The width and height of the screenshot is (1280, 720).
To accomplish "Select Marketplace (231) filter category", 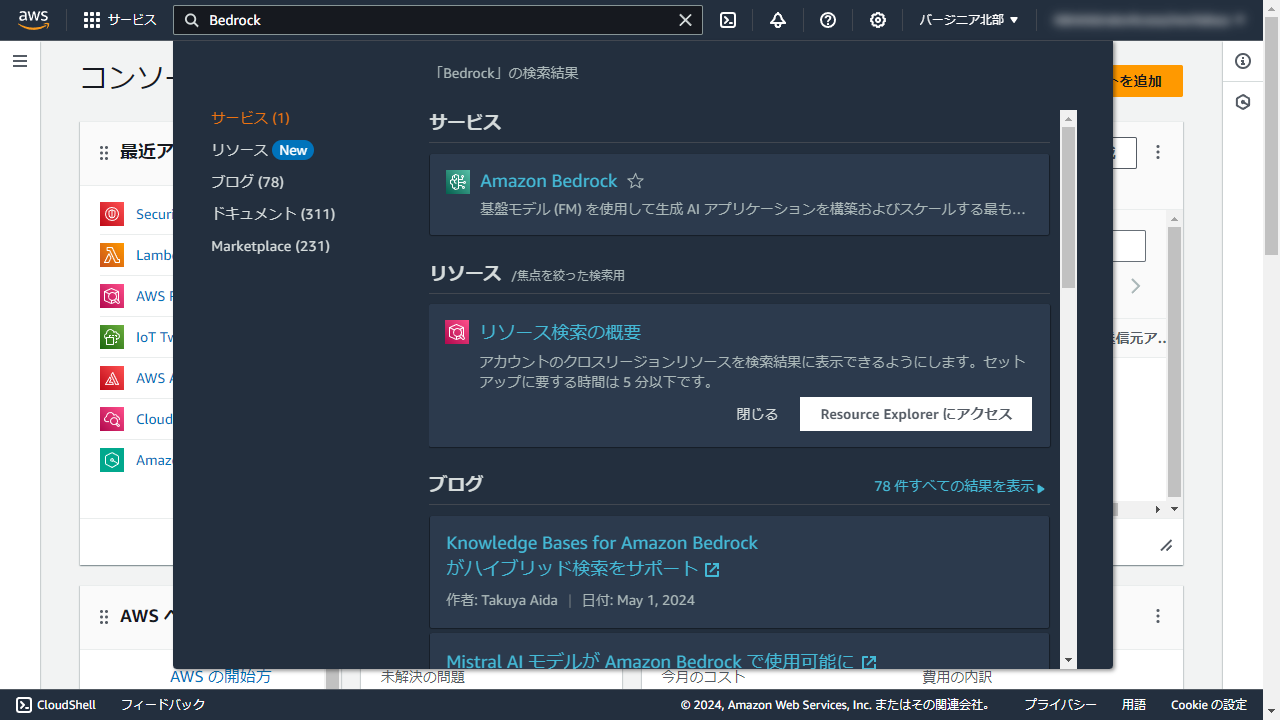I will pyautogui.click(x=270, y=246).
